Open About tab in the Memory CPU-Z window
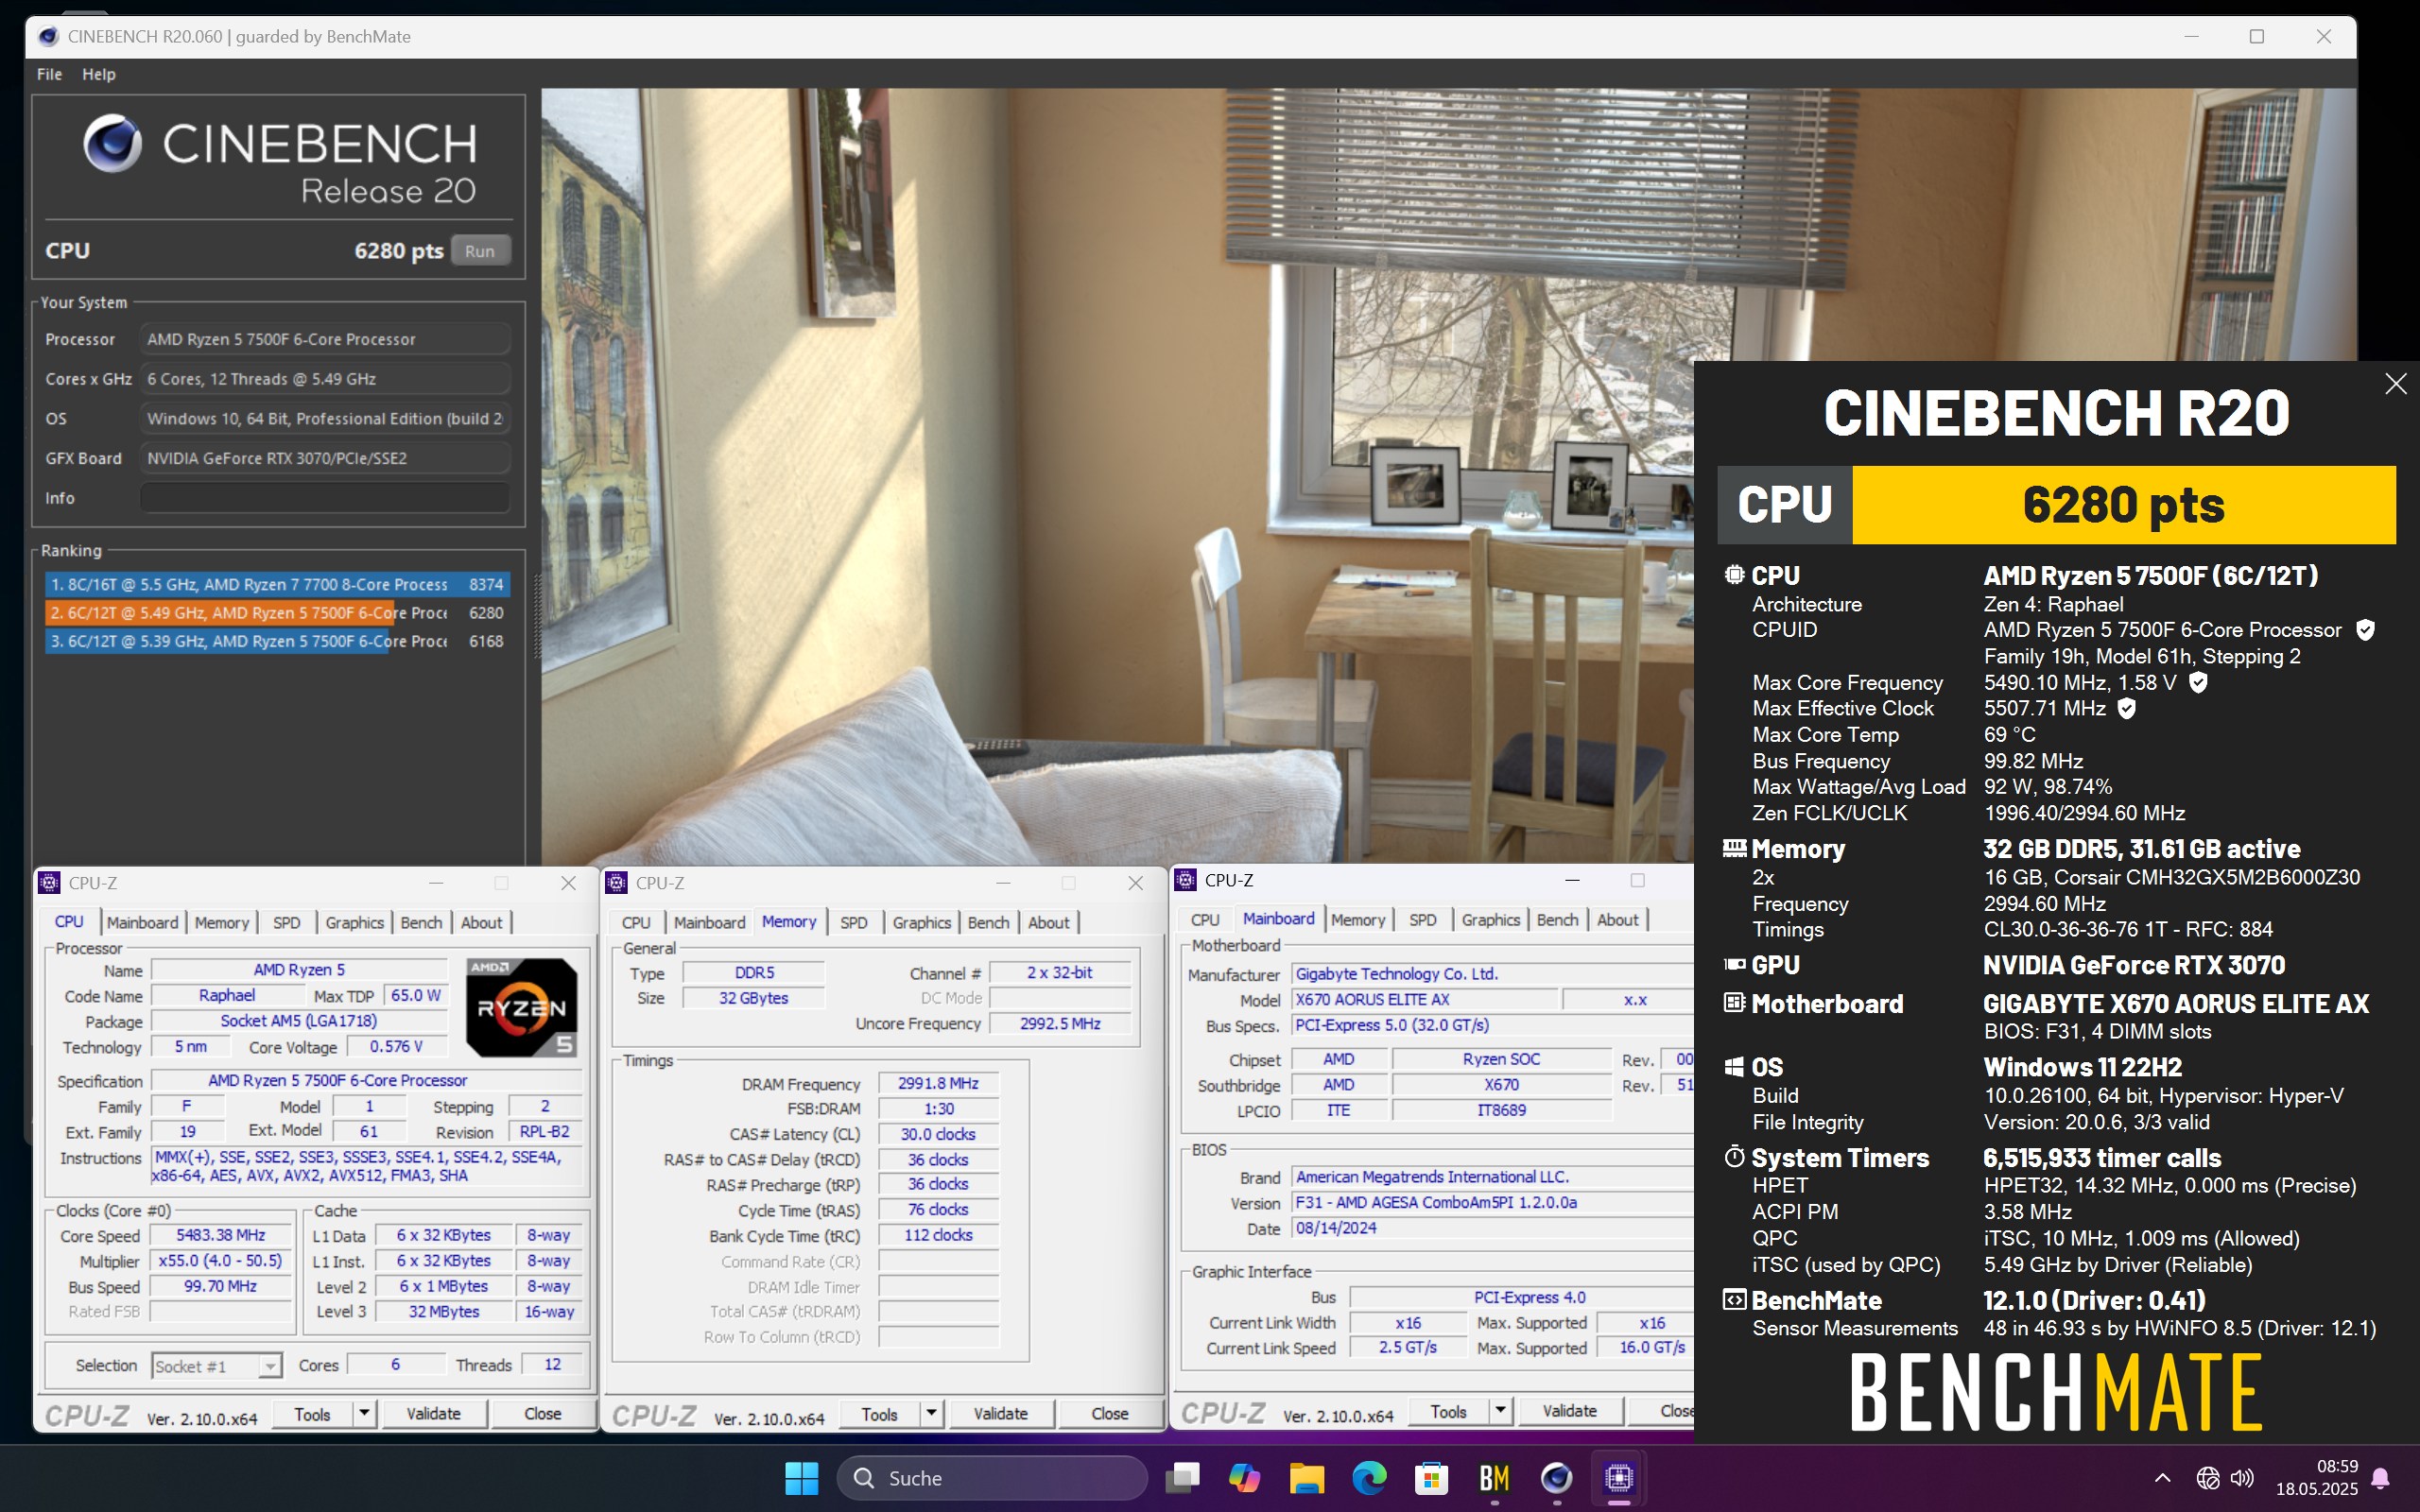Viewport: 2420px width, 1512px height. click(x=1048, y=922)
